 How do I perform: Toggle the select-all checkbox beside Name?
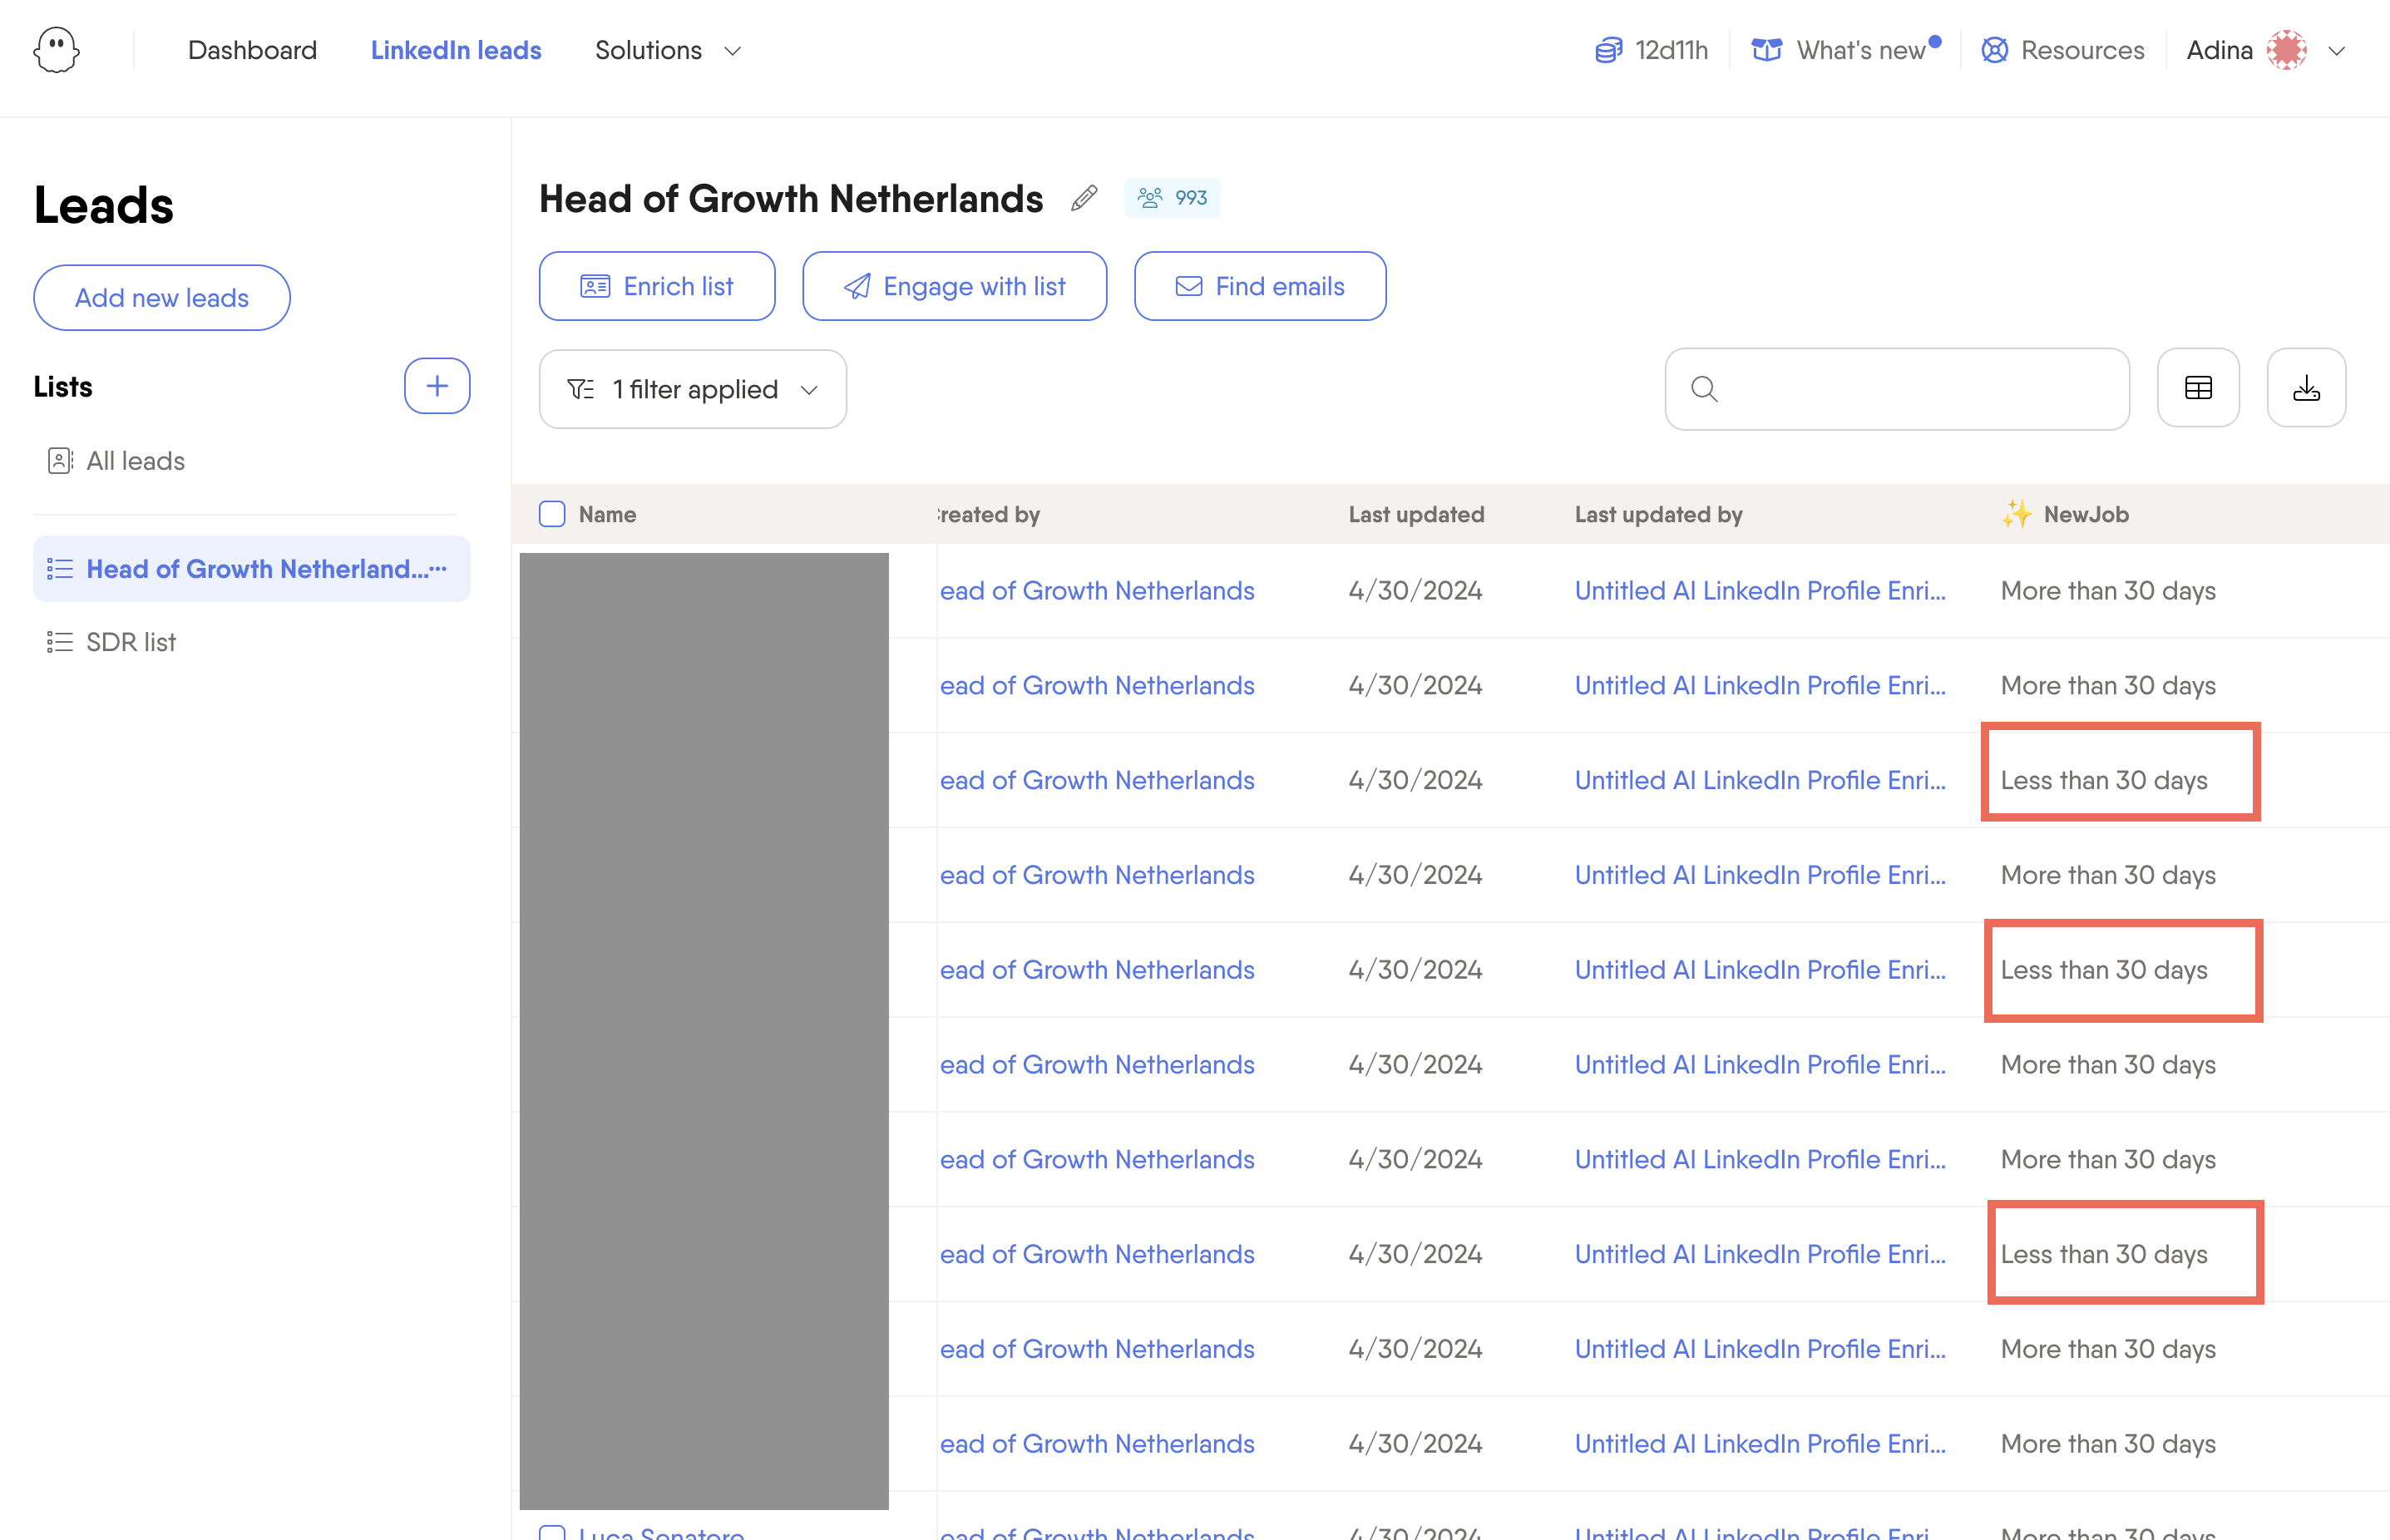tap(552, 514)
